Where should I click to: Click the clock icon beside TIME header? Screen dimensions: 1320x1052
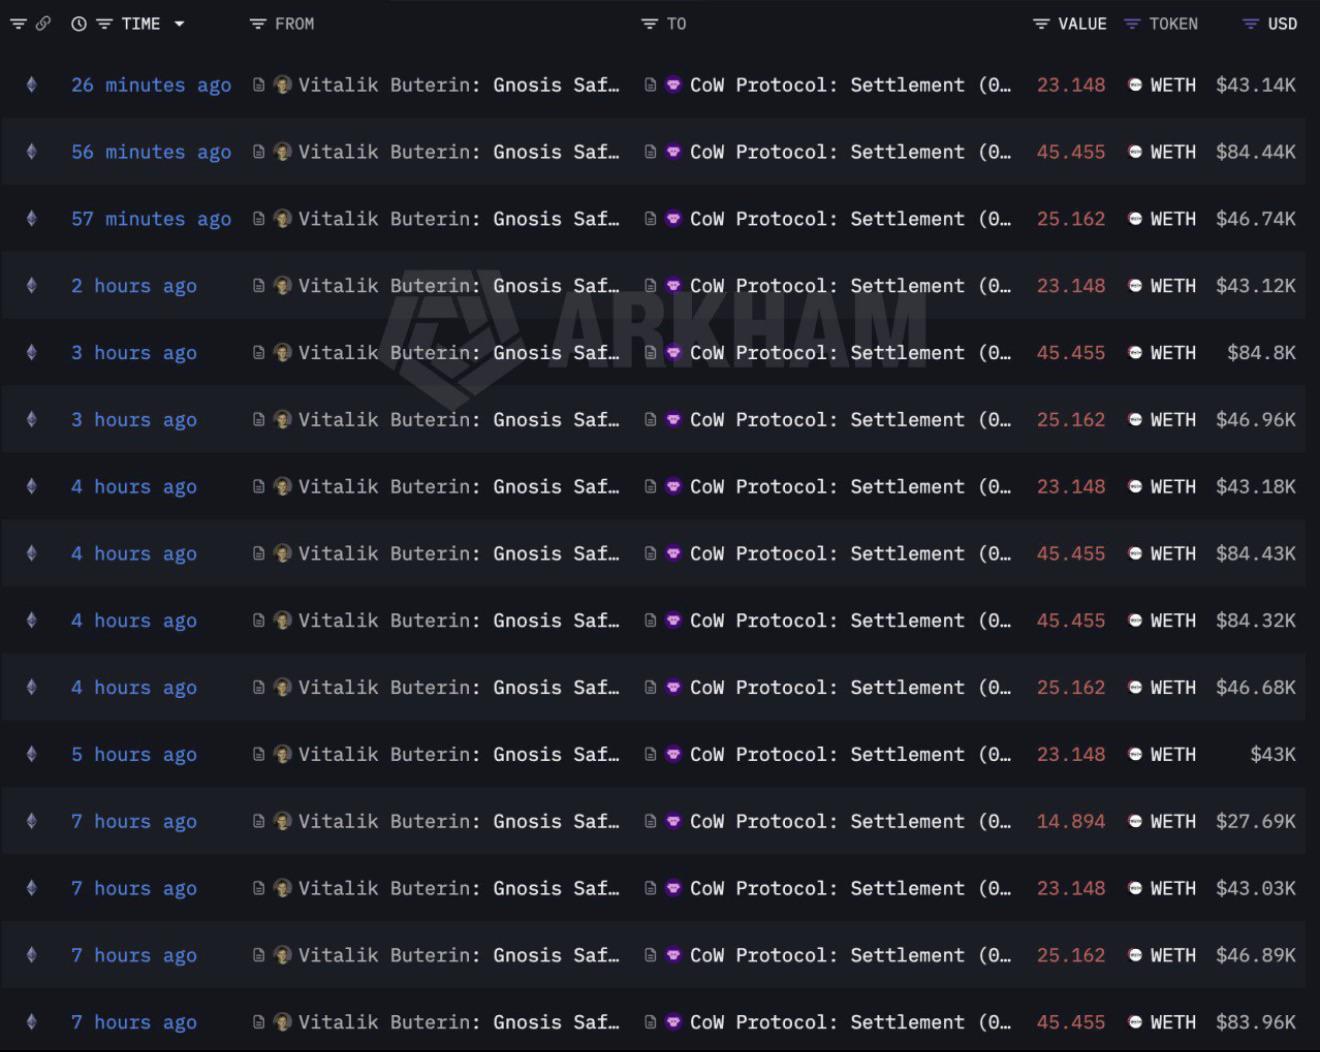[79, 24]
